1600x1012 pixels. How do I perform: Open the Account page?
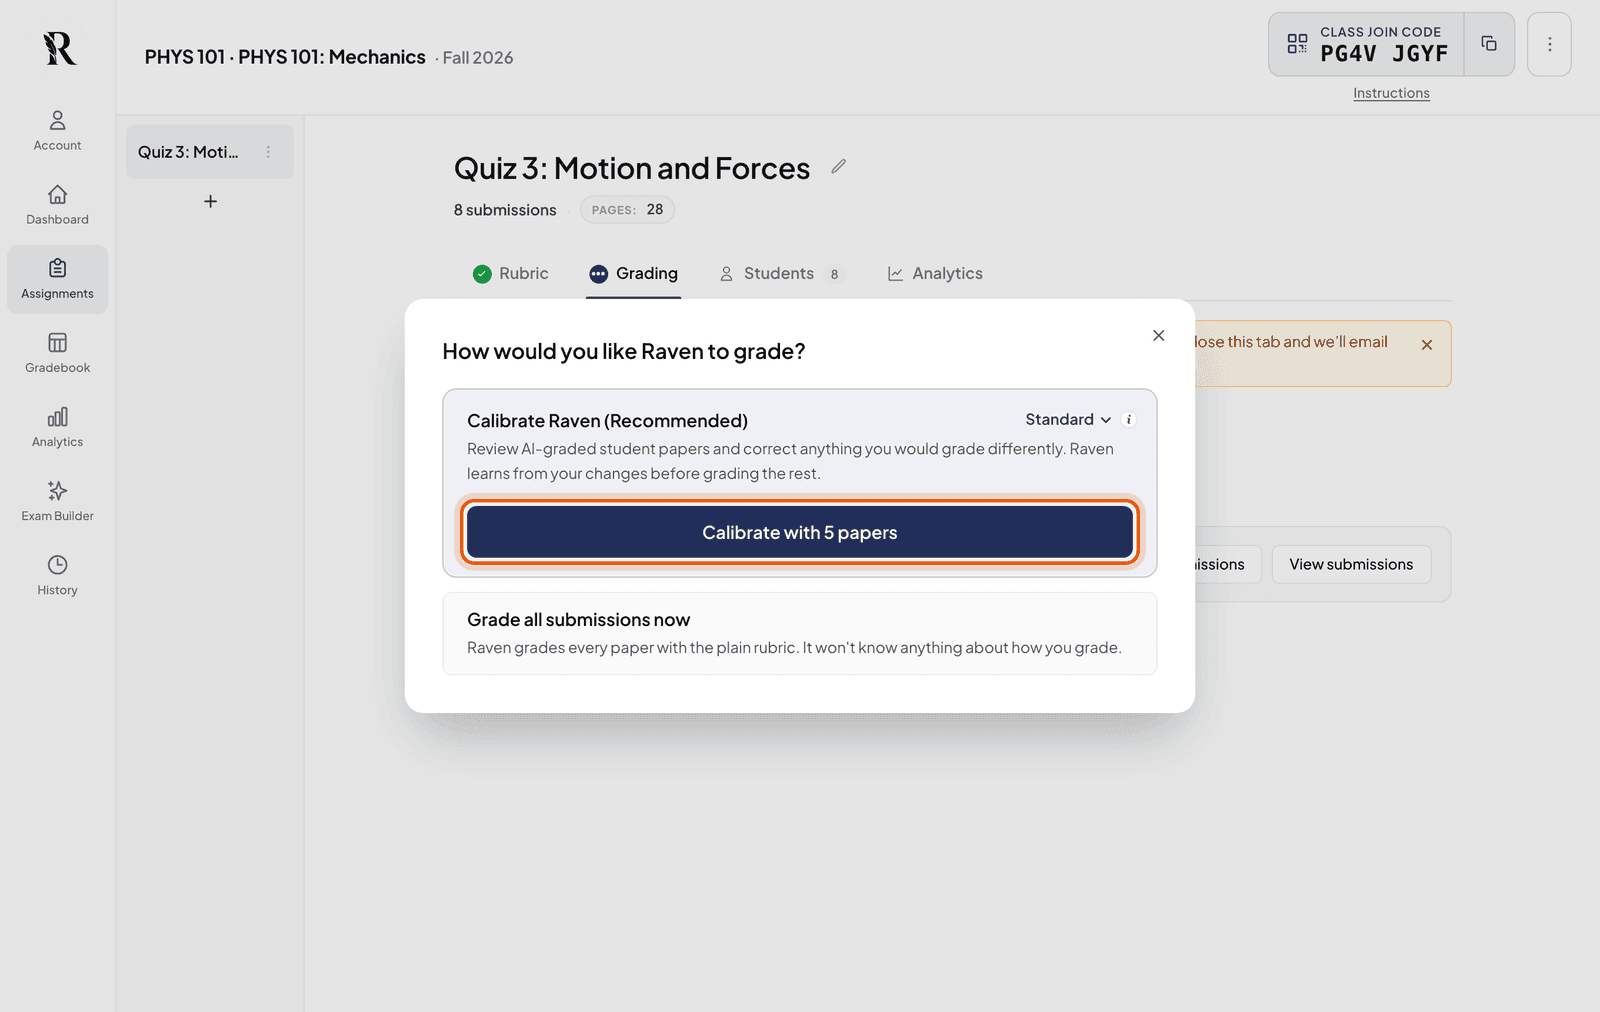[x=57, y=131]
